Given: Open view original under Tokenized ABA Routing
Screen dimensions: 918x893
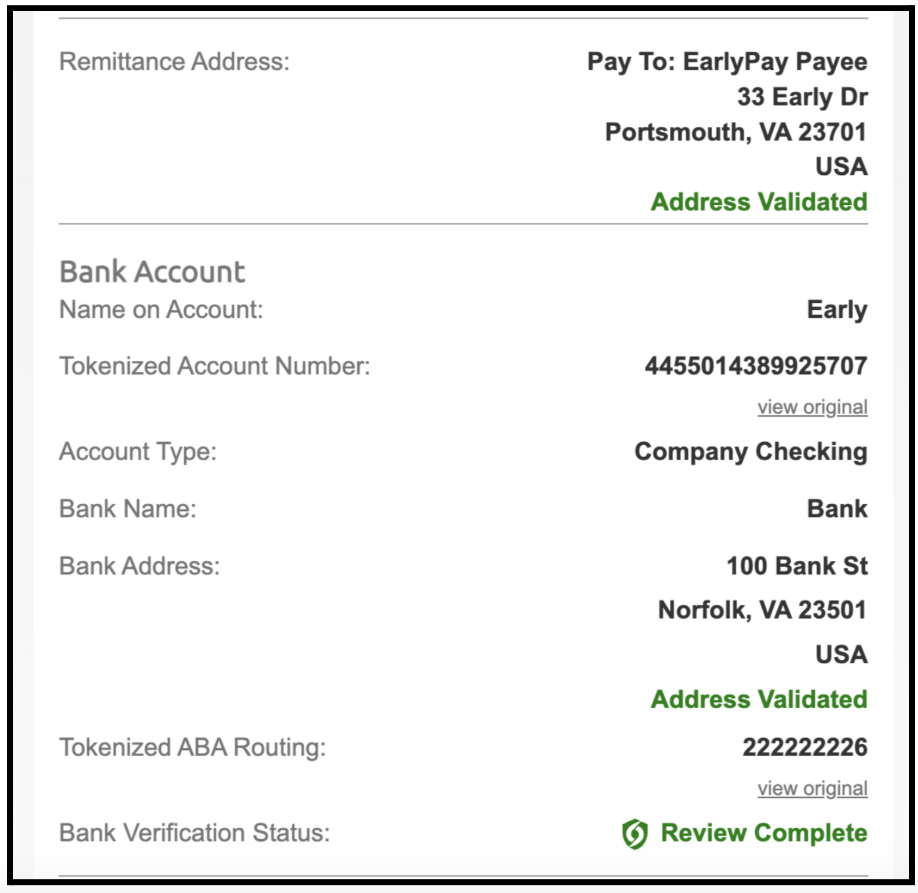Looking at the screenshot, I should [815, 789].
